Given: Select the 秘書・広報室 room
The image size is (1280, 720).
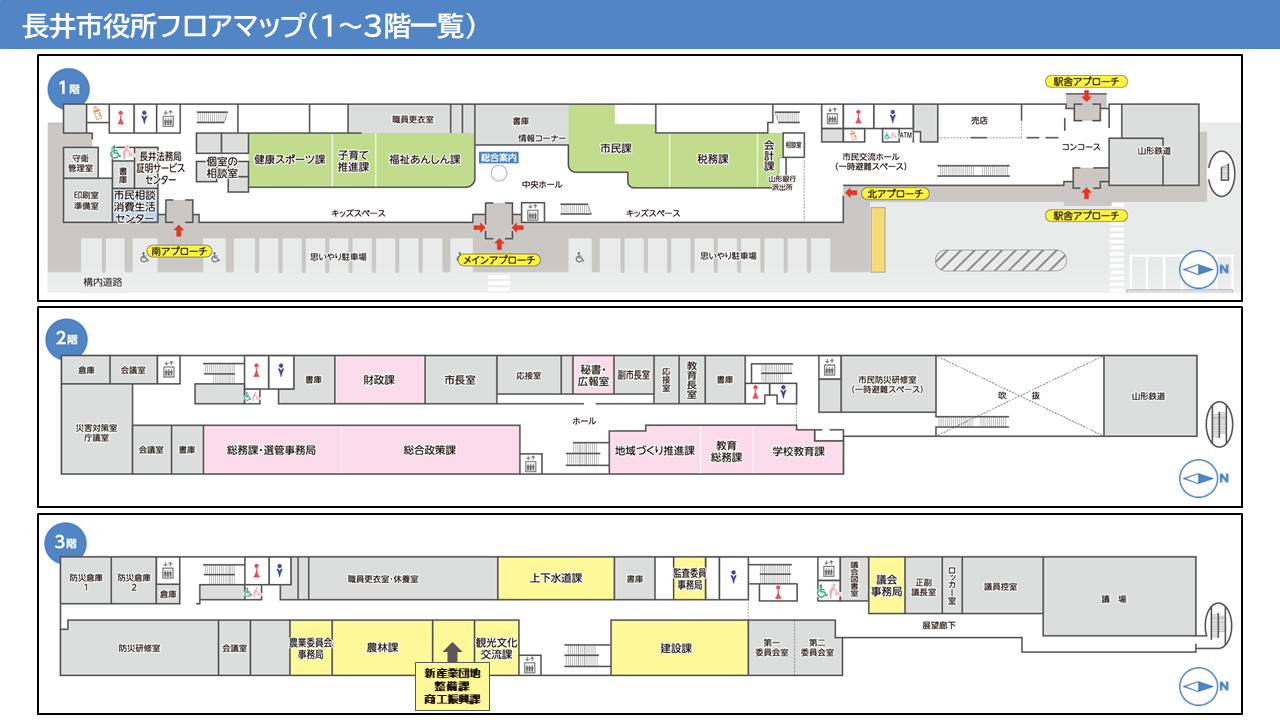Looking at the screenshot, I should (593, 376).
